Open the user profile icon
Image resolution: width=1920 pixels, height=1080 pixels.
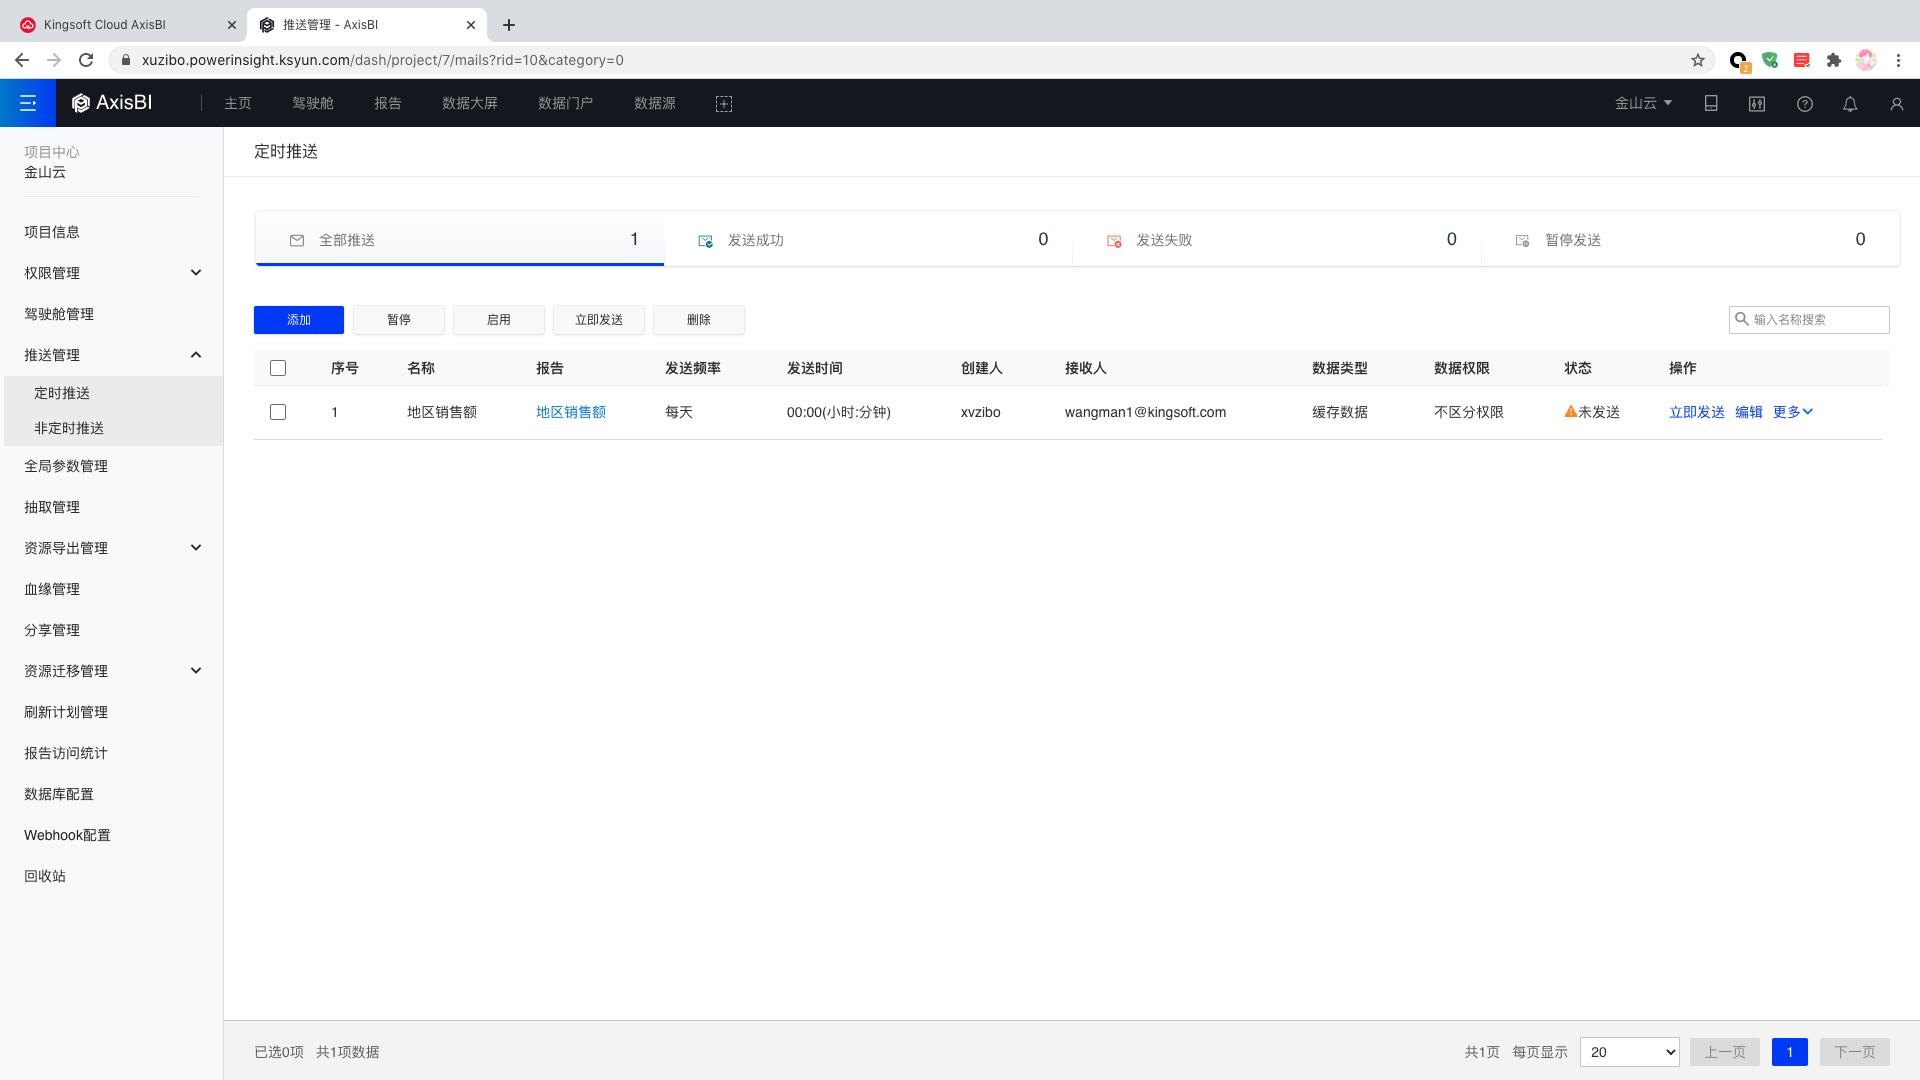pyautogui.click(x=1897, y=104)
